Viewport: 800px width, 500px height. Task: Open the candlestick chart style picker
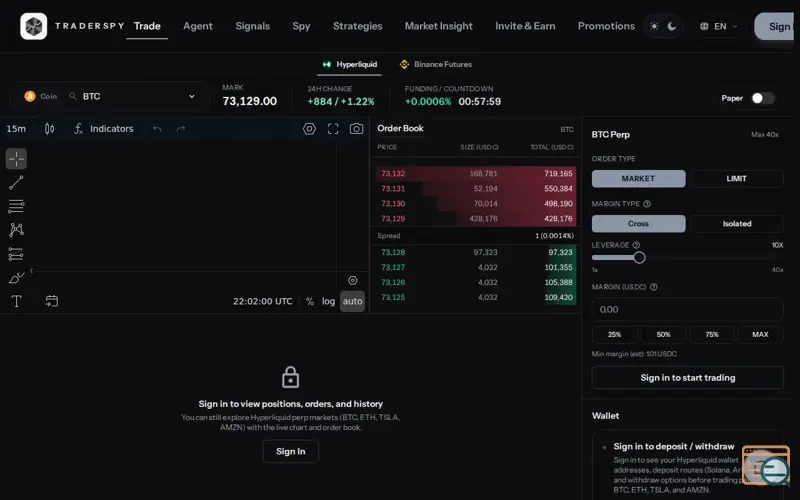tap(49, 129)
